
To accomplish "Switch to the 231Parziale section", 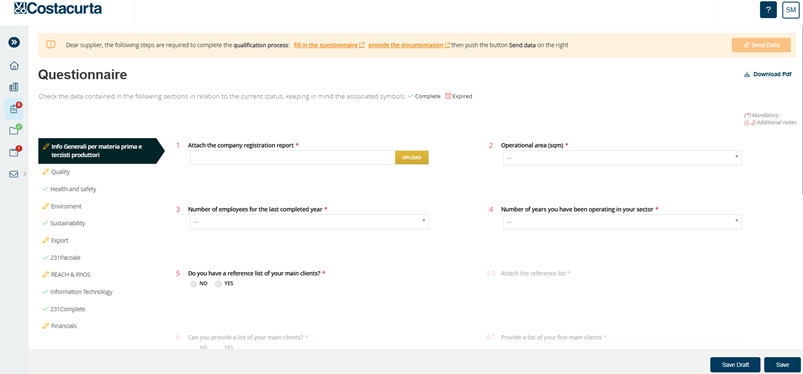I will pos(66,258).
